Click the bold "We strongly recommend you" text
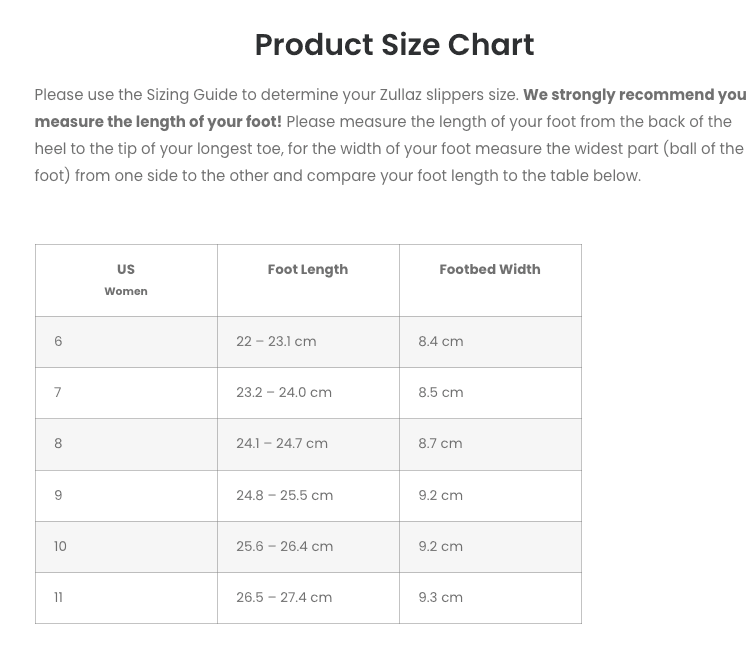 [634, 95]
